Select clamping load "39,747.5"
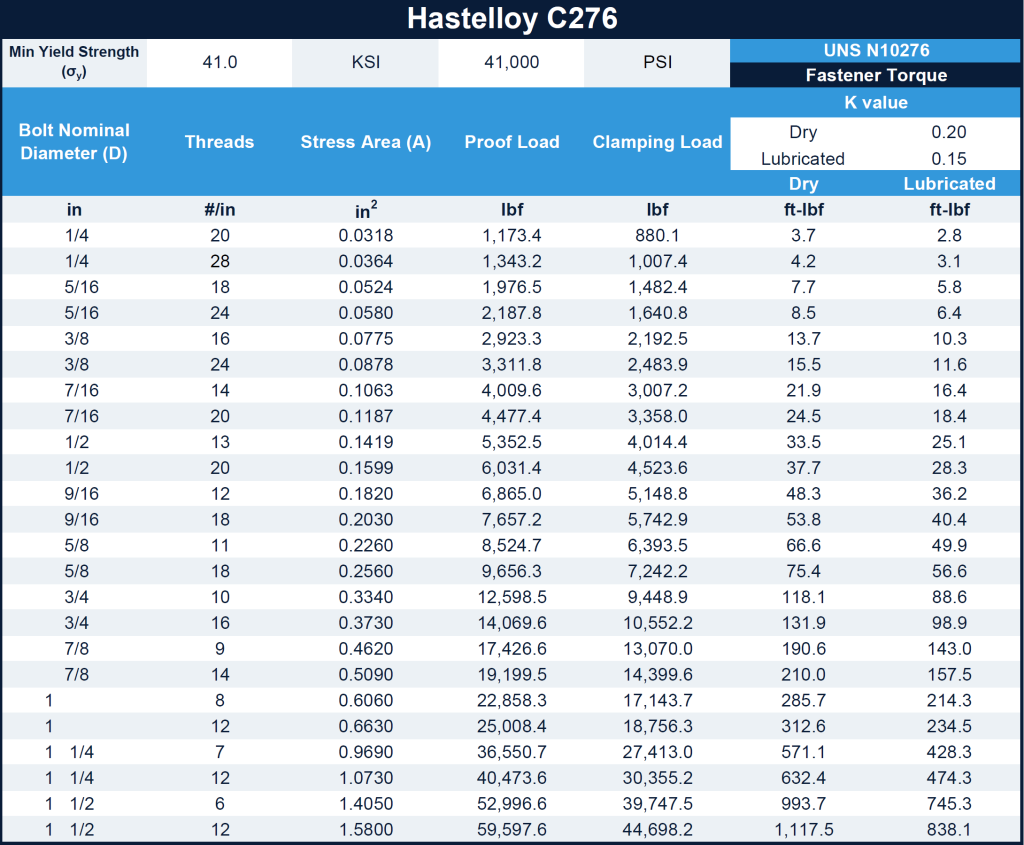1024x845 pixels. tap(658, 803)
